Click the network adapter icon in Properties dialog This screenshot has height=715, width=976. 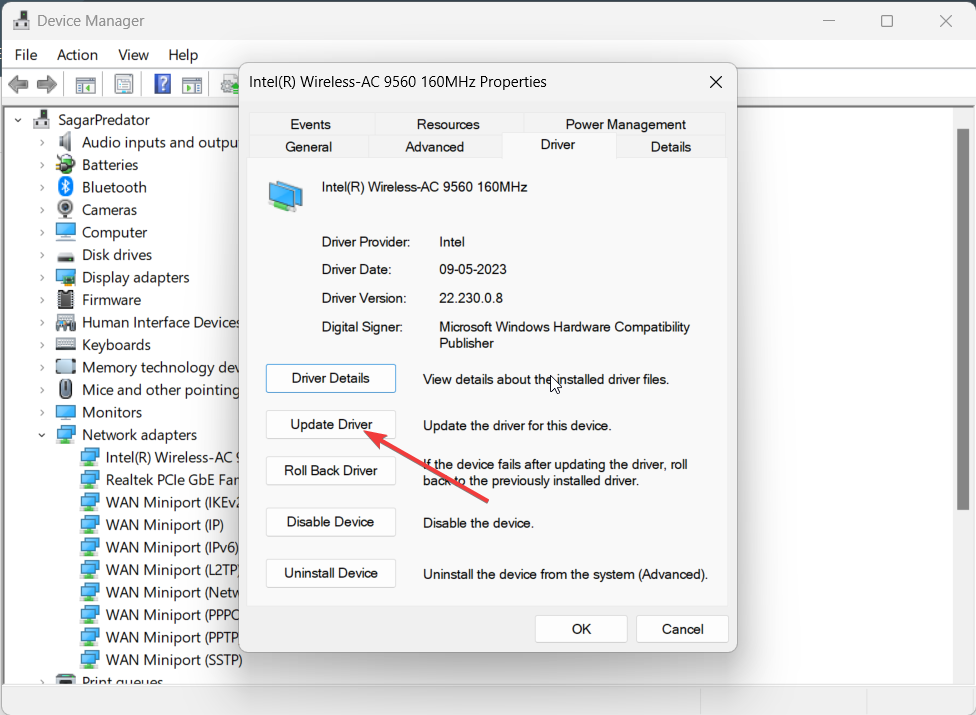(x=286, y=196)
